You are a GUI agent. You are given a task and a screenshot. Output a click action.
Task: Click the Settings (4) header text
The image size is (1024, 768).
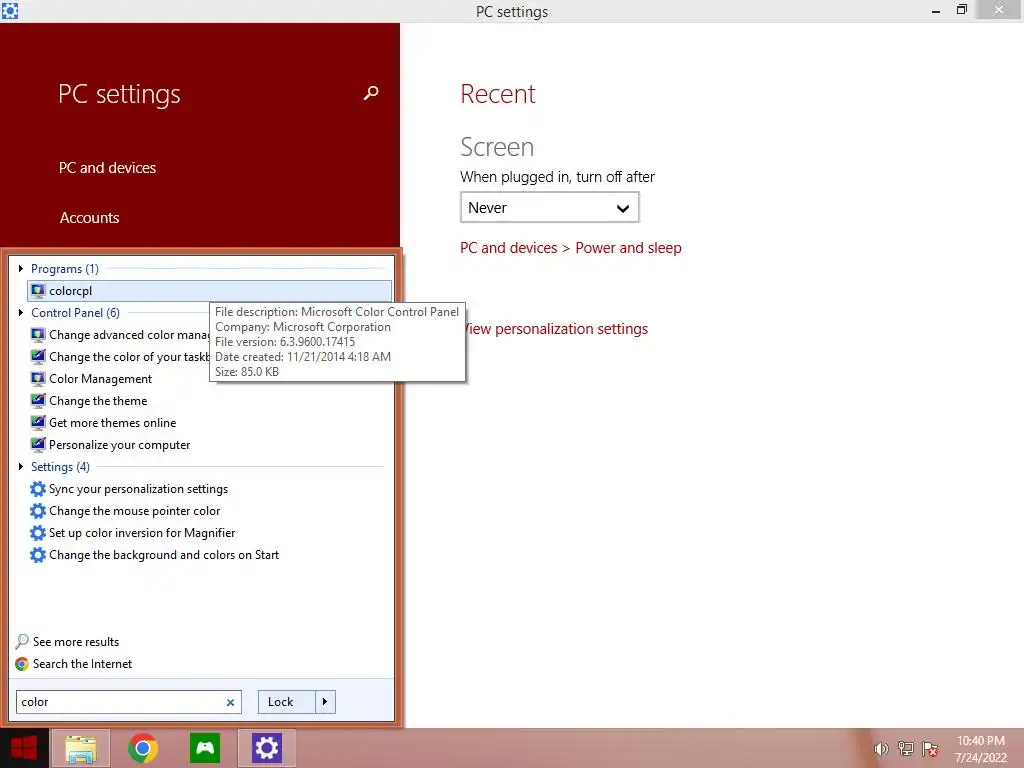coord(60,466)
